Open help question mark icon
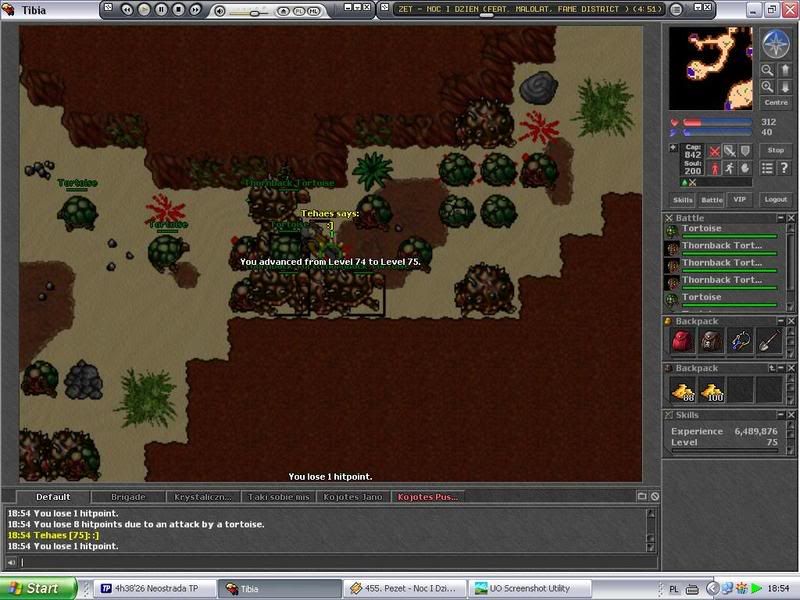 tap(785, 168)
